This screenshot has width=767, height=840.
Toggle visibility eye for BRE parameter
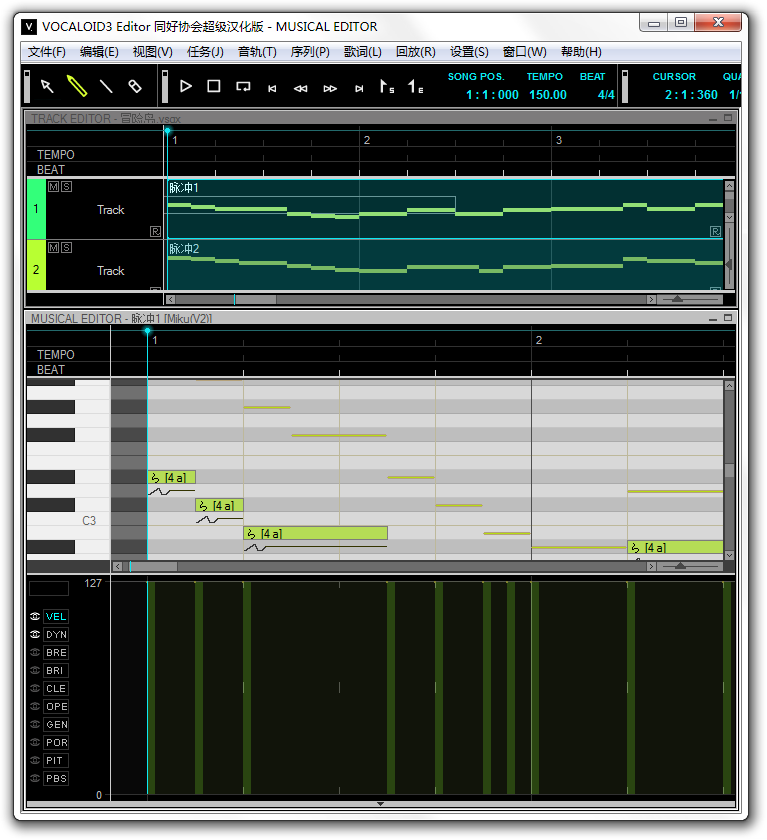[35, 653]
